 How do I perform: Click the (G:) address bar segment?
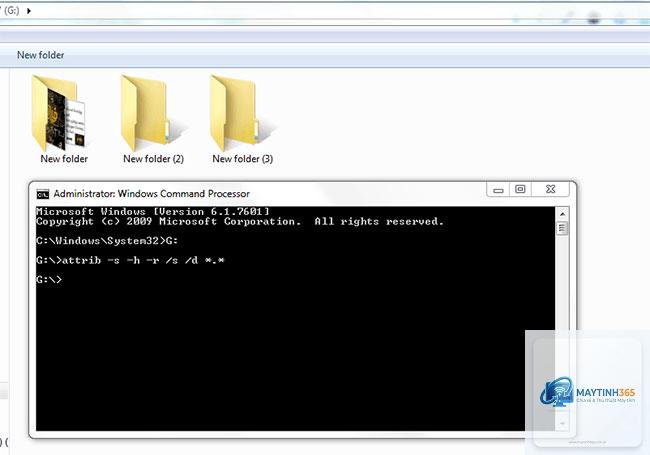tap(12, 11)
